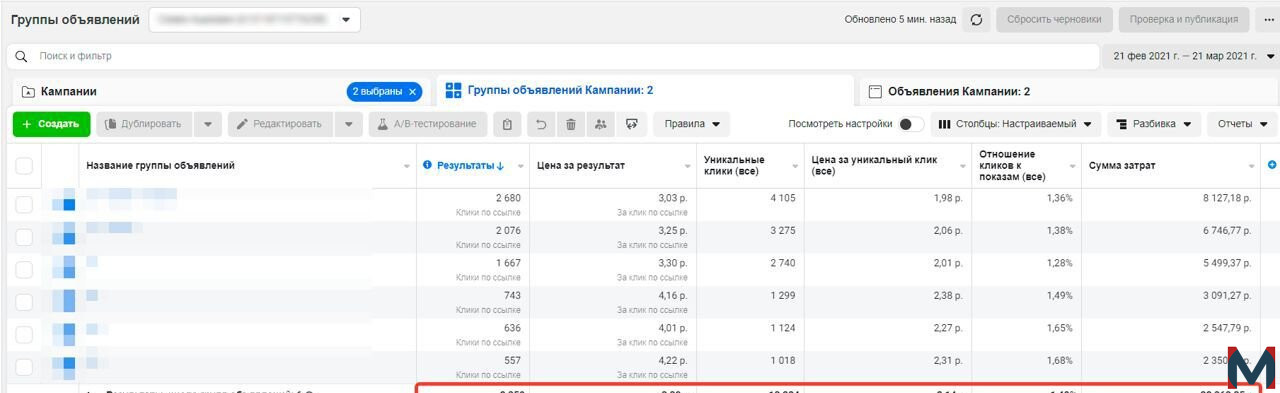Check the box for row with 557 results
The height and width of the screenshot is (393, 1280).
24,367
